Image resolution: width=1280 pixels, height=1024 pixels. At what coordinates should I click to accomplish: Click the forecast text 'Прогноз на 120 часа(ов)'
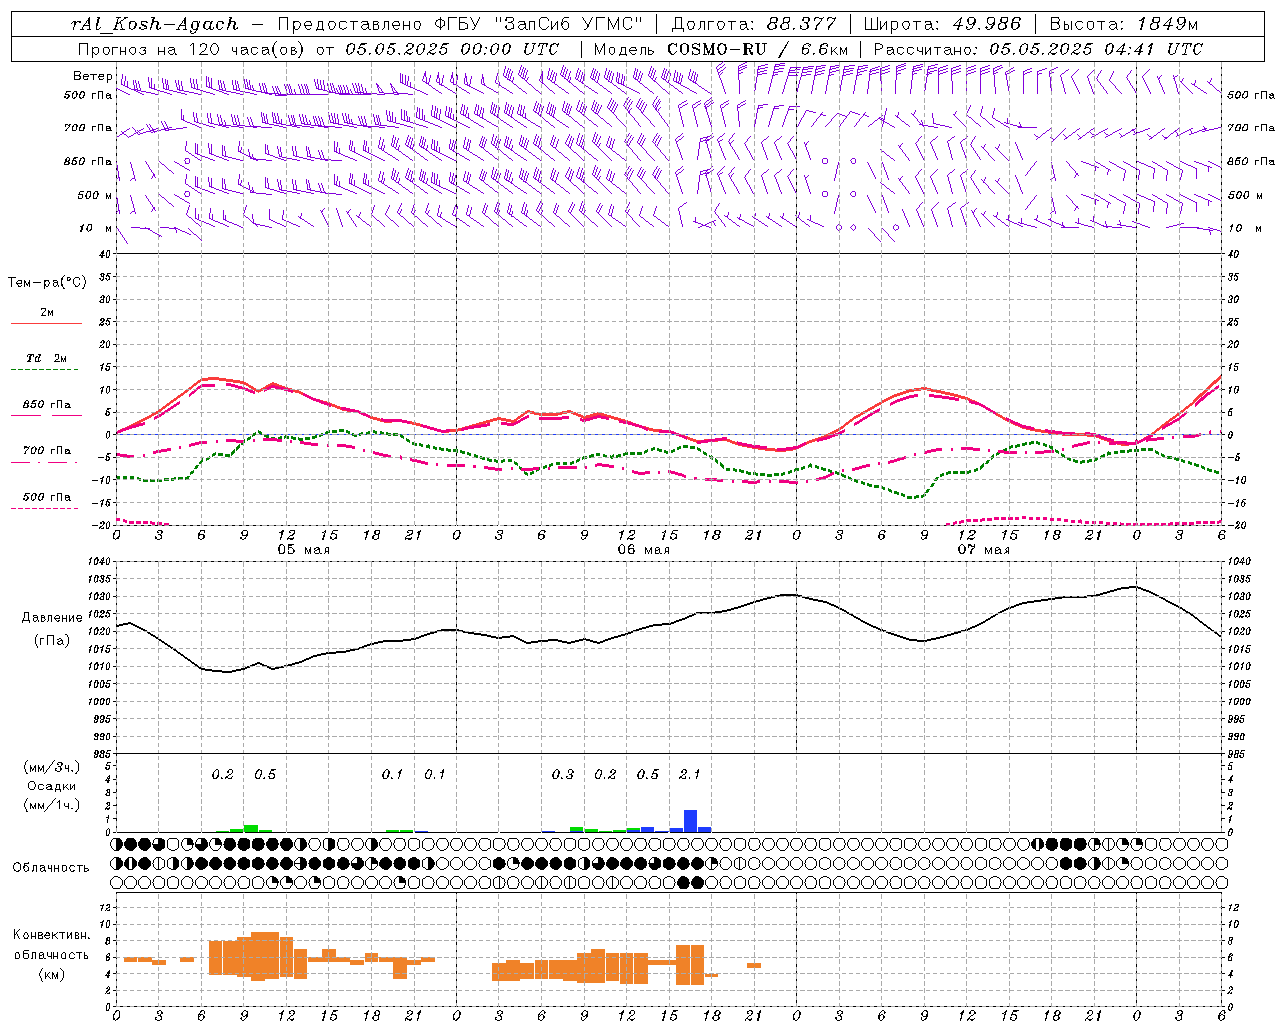point(192,49)
